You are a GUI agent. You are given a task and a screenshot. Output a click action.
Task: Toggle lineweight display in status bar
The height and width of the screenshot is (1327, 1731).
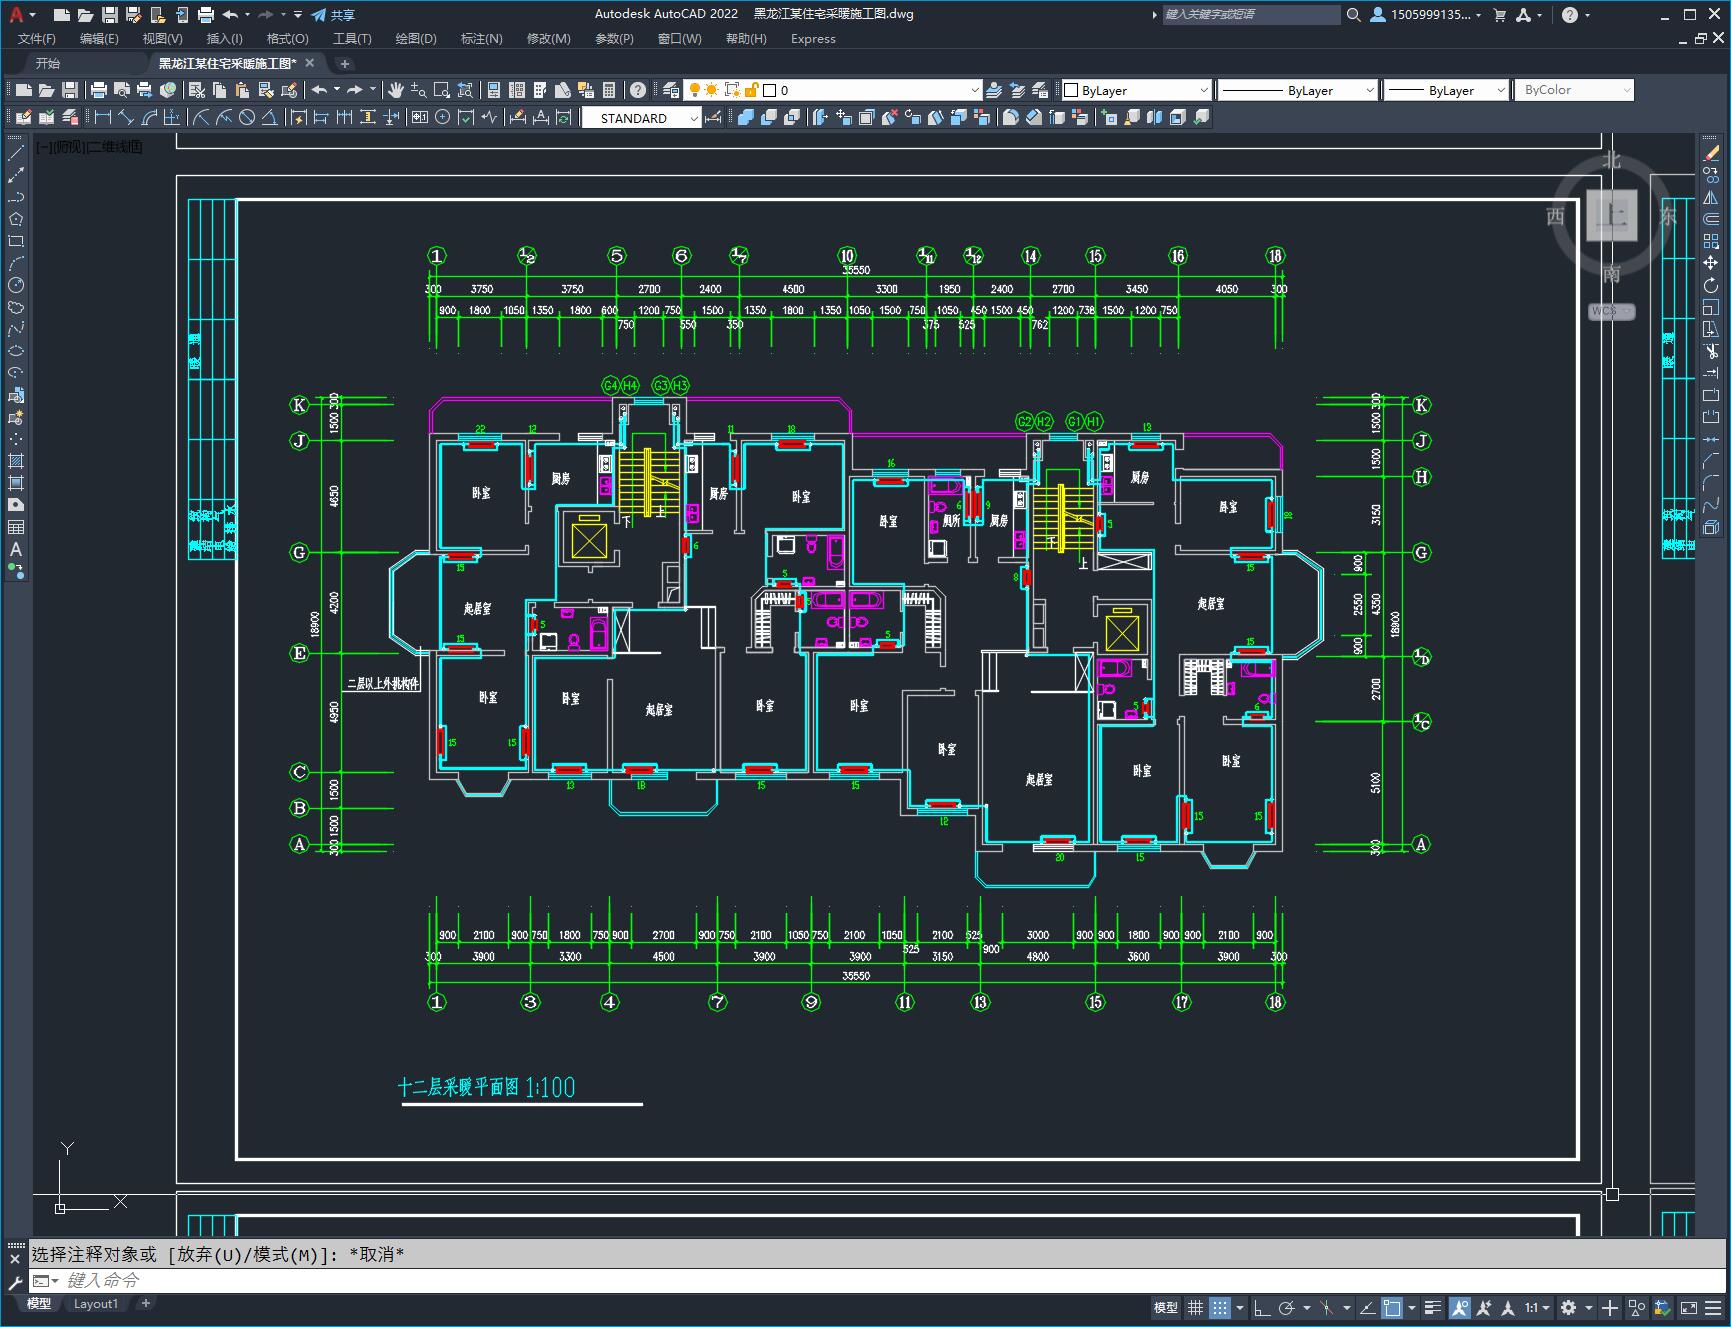coord(1434,1307)
